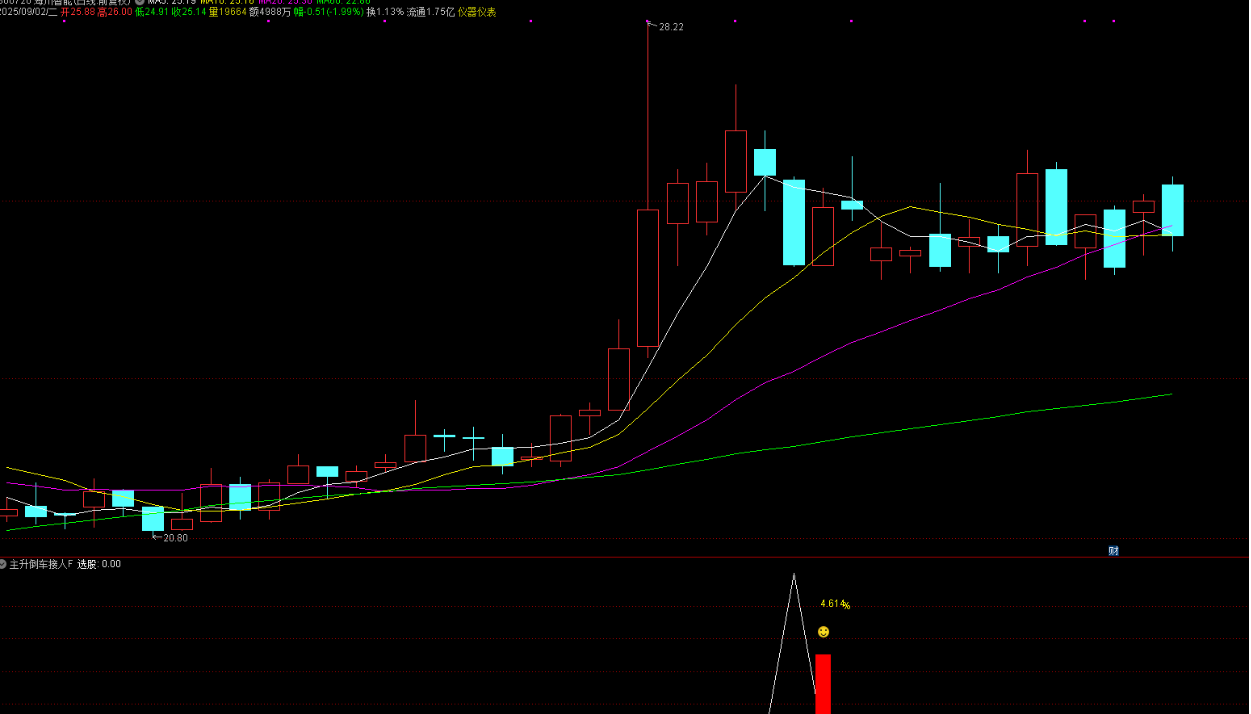
Task: Click the 20.80 low price label
Action: [174, 538]
